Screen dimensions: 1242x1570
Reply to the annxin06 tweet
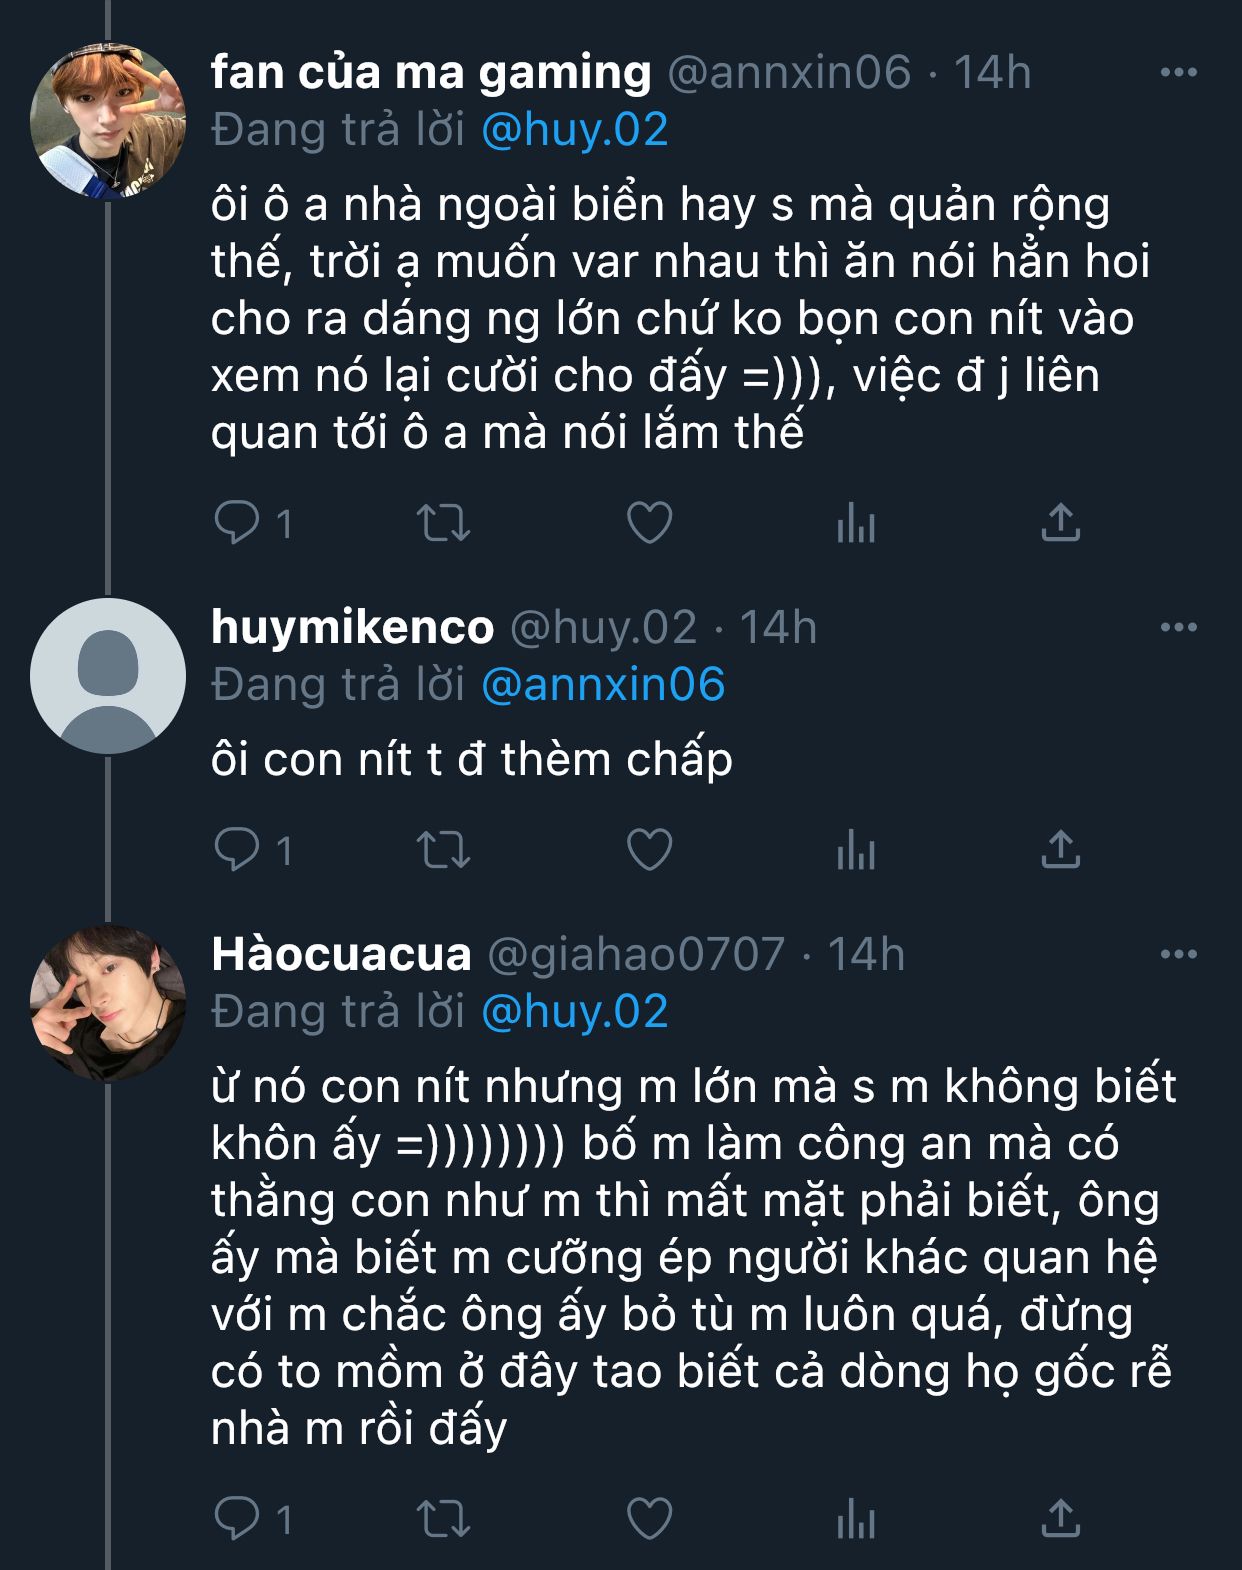coord(237,522)
